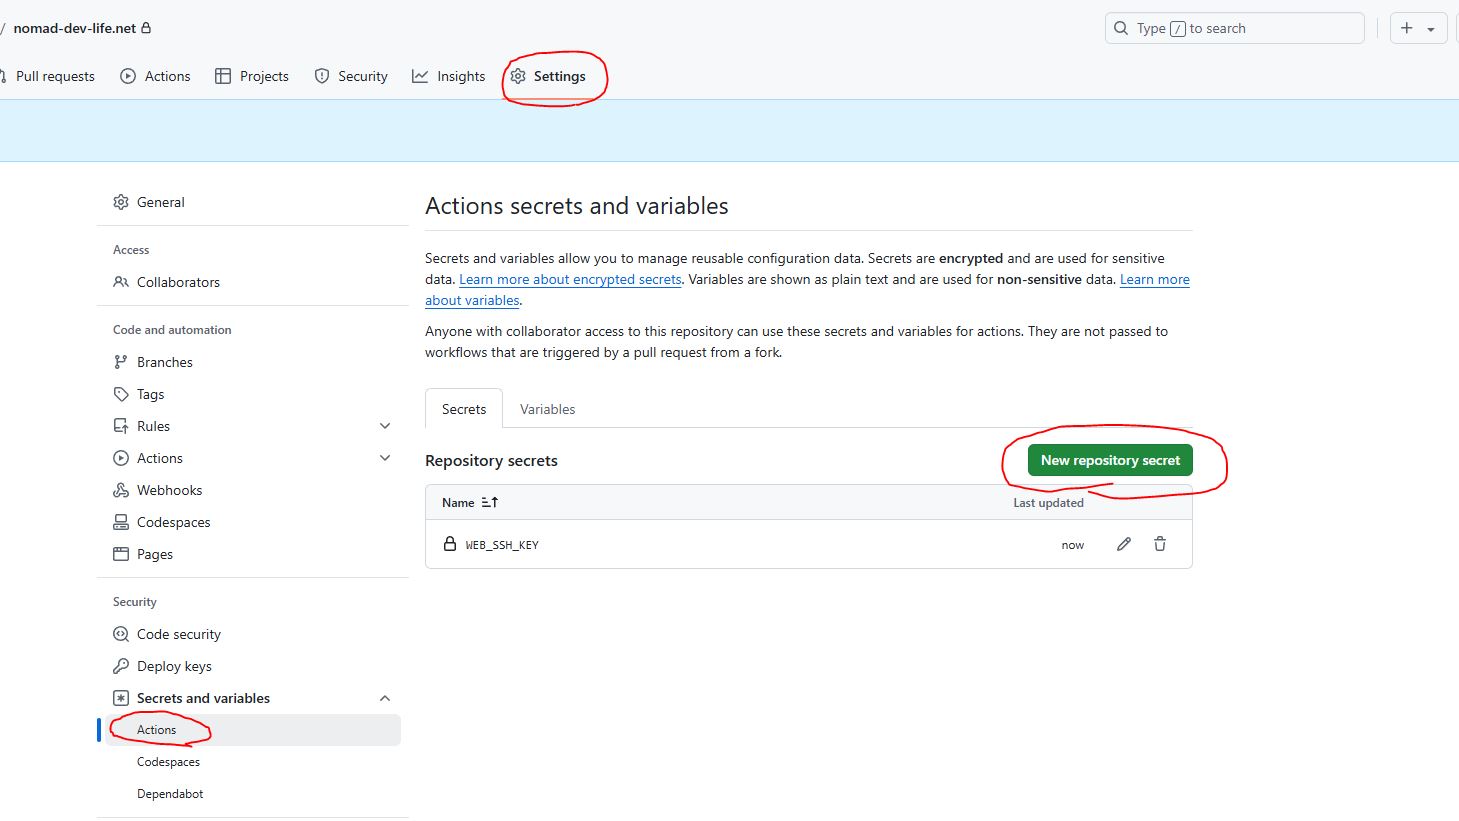Open Pages settings from sidebar
1459x821 pixels.
coord(154,554)
